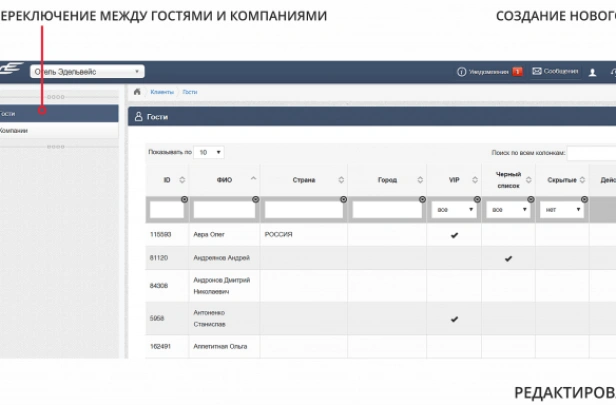Click the Клиенты breadcrumb link
The height and width of the screenshot is (405, 616).
[162, 91]
